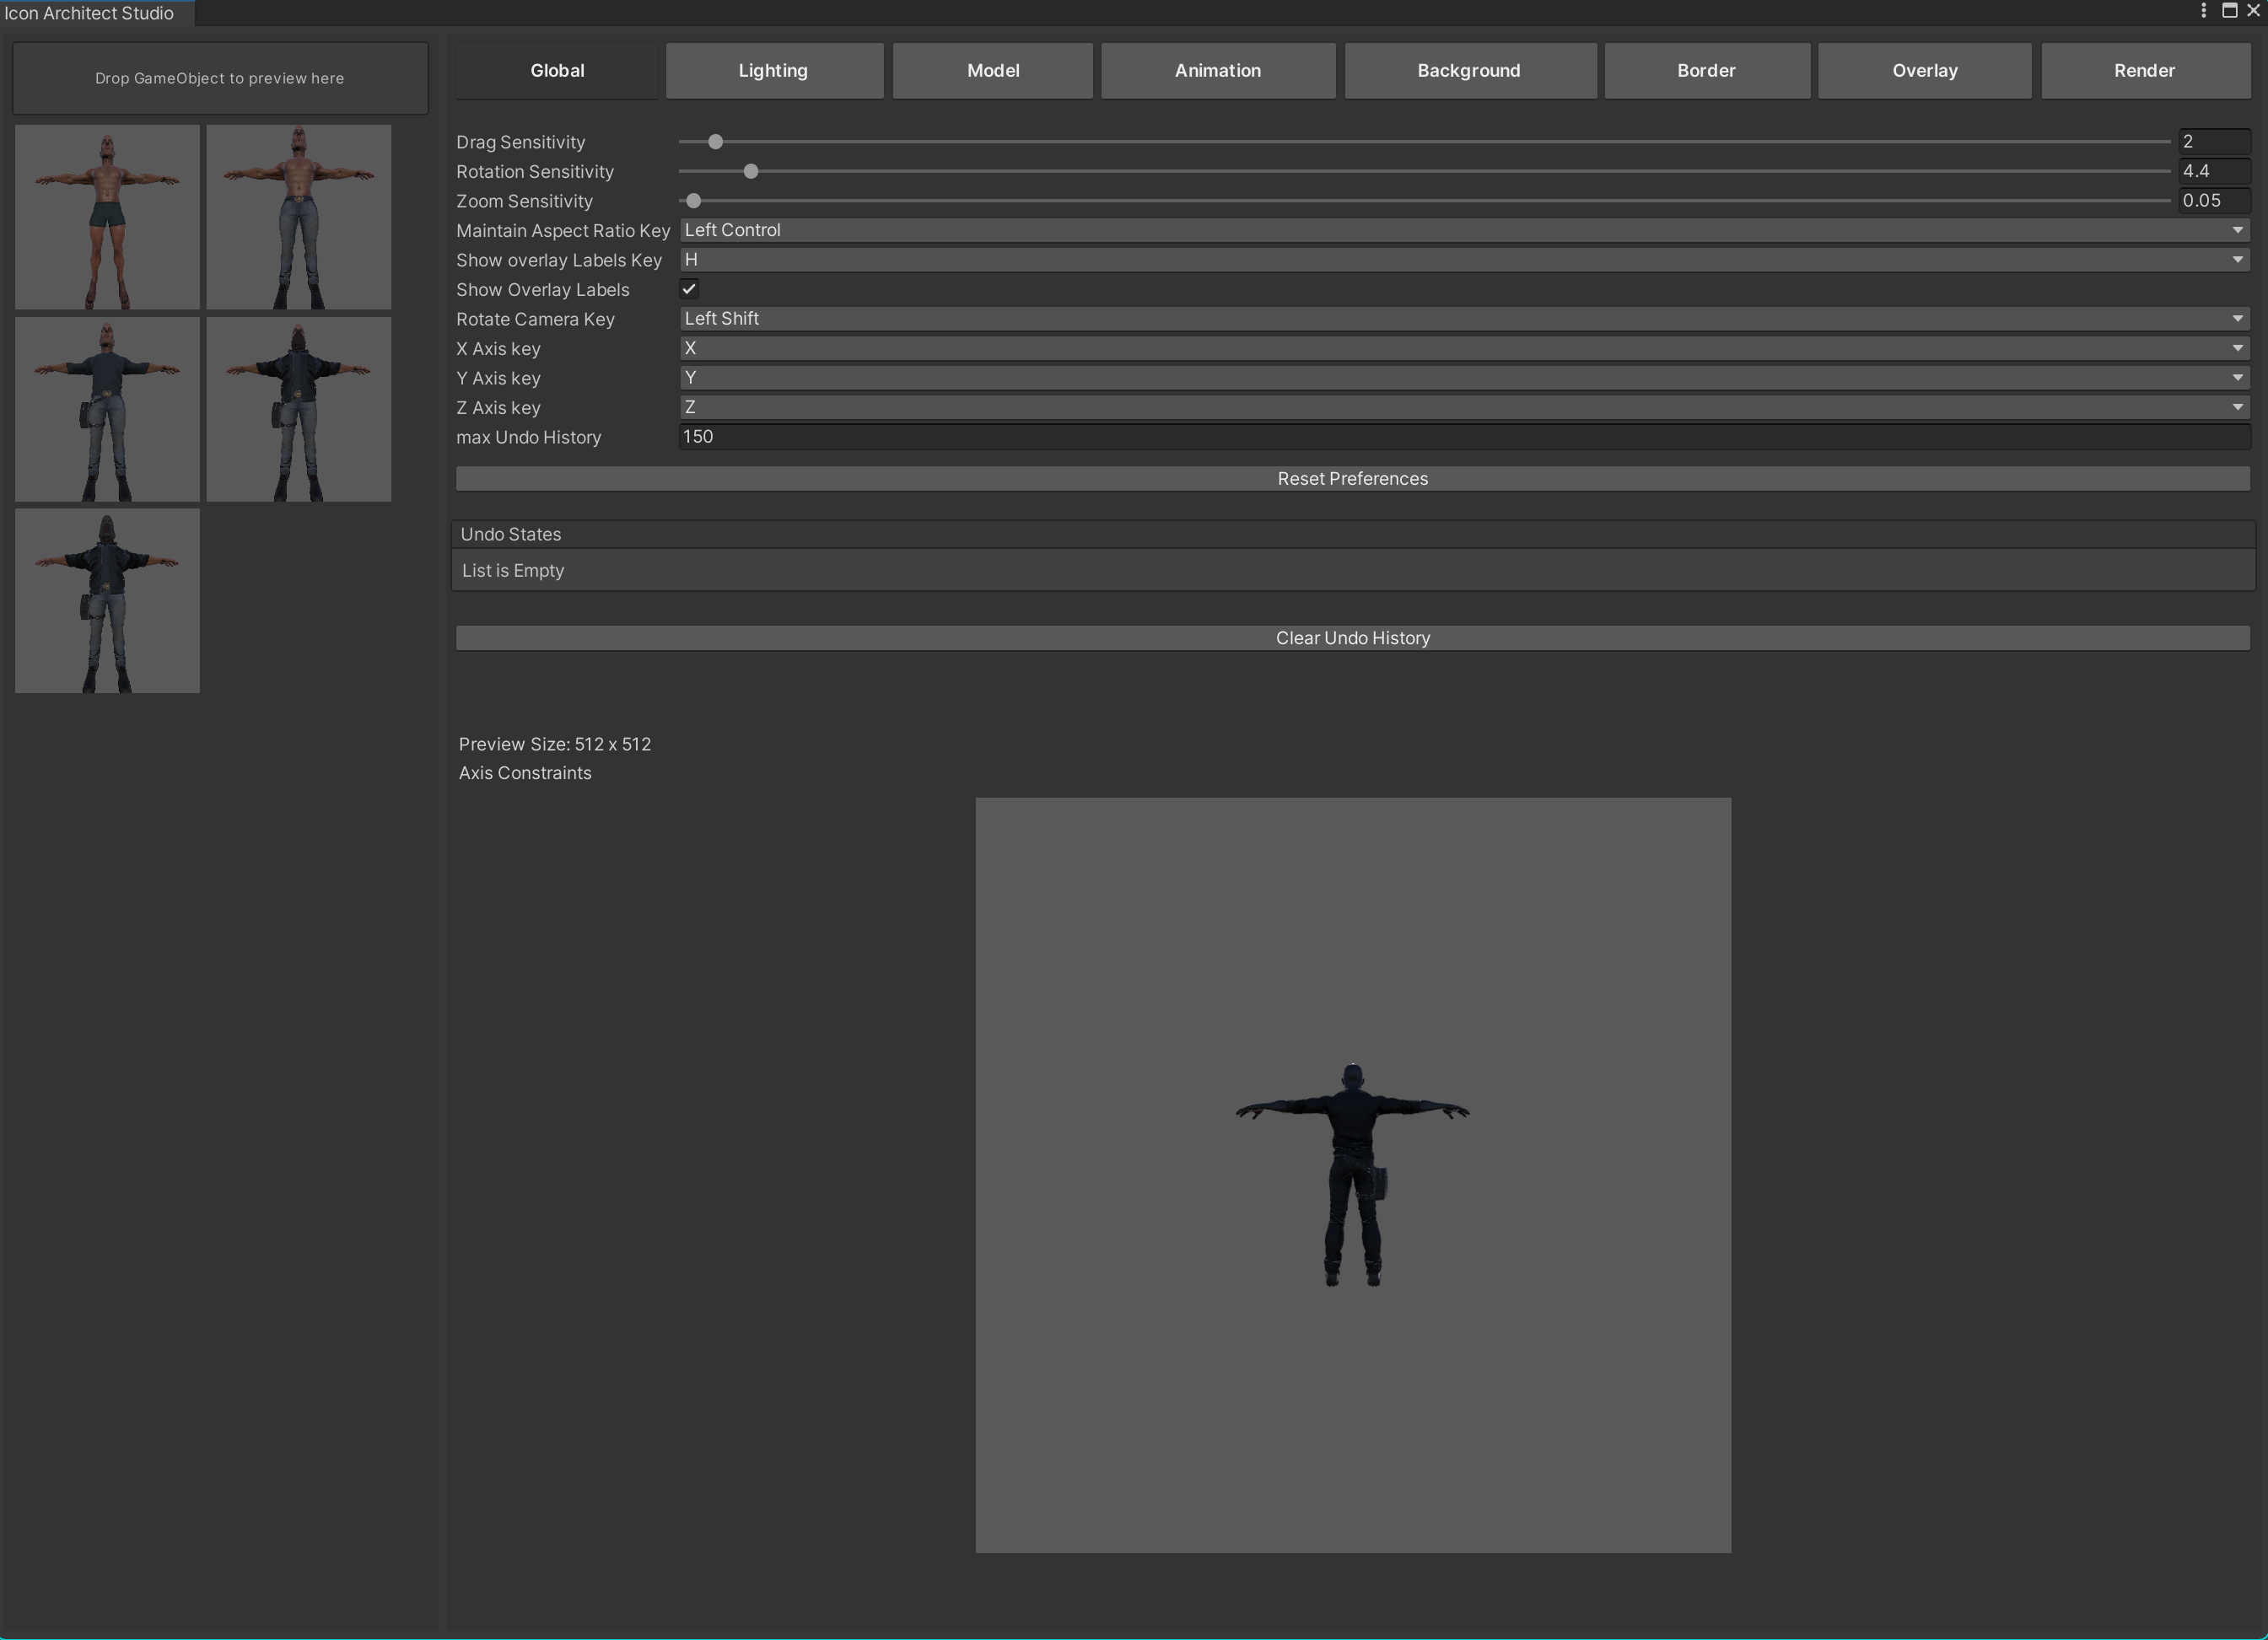Screen dimensions: 2268x1640
Task: Click the Rotation Sensitivity slider handle
Action: coord(751,171)
